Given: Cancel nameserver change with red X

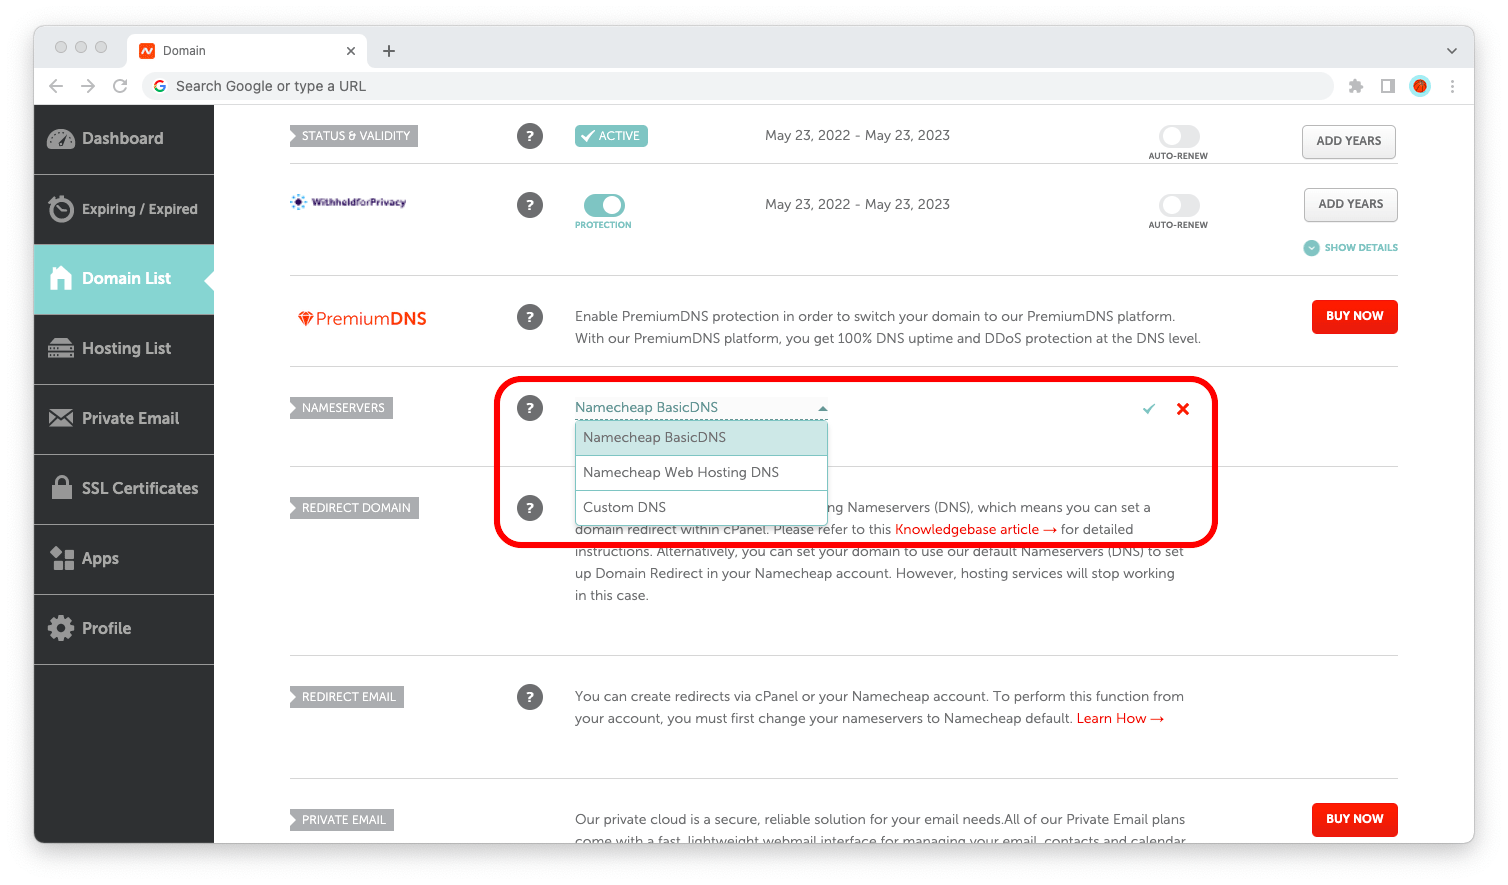Looking at the screenshot, I should pyautogui.click(x=1183, y=409).
